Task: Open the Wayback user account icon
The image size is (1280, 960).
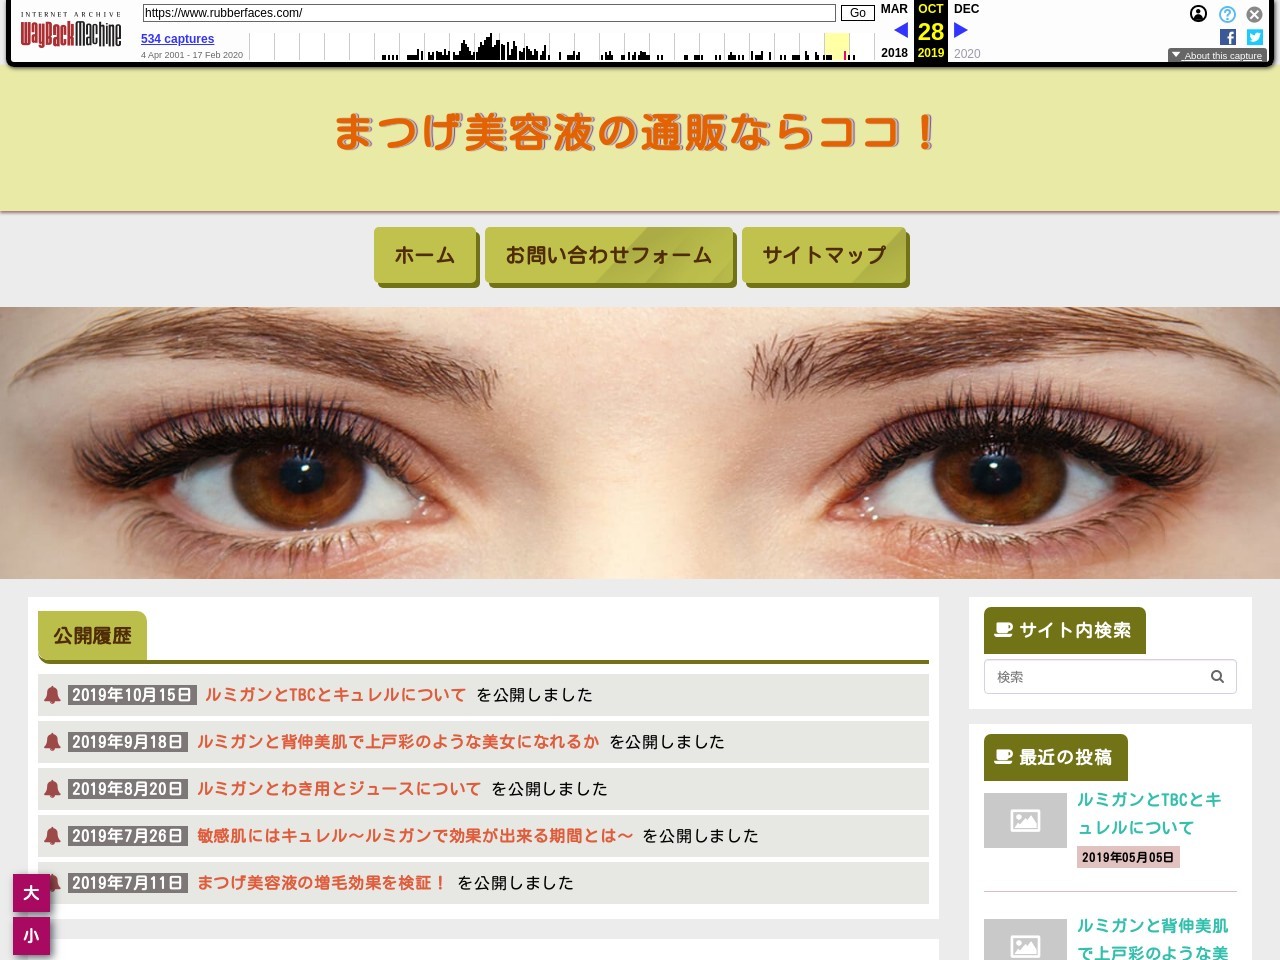Action: pyautogui.click(x=1198, y=14)
